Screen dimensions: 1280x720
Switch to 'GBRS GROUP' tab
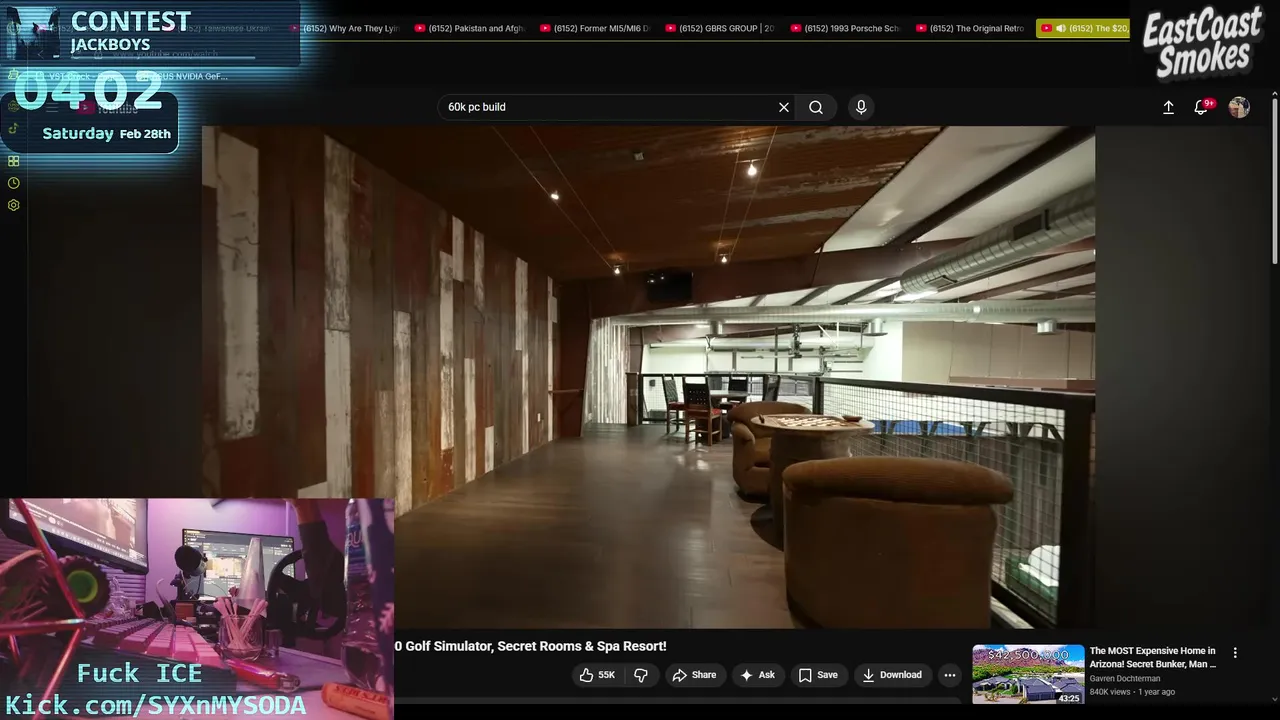click(x=721, y=28)
